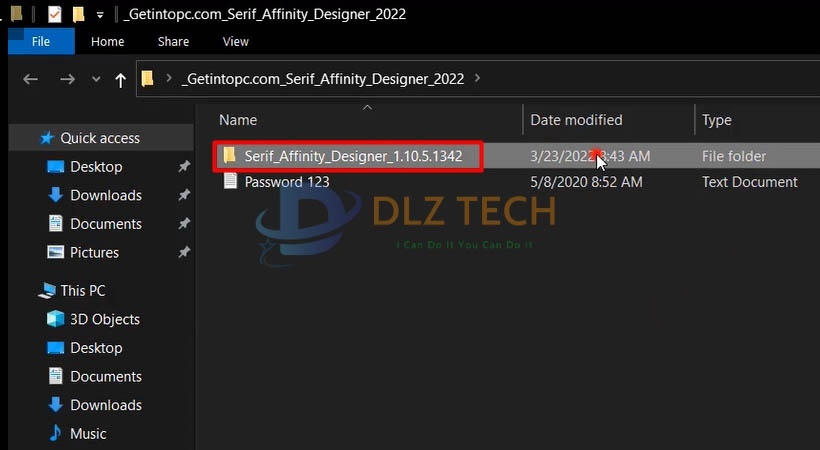820x450 pixels.
Task: Click the folder icon in the address bar
Action: [147, 78]
